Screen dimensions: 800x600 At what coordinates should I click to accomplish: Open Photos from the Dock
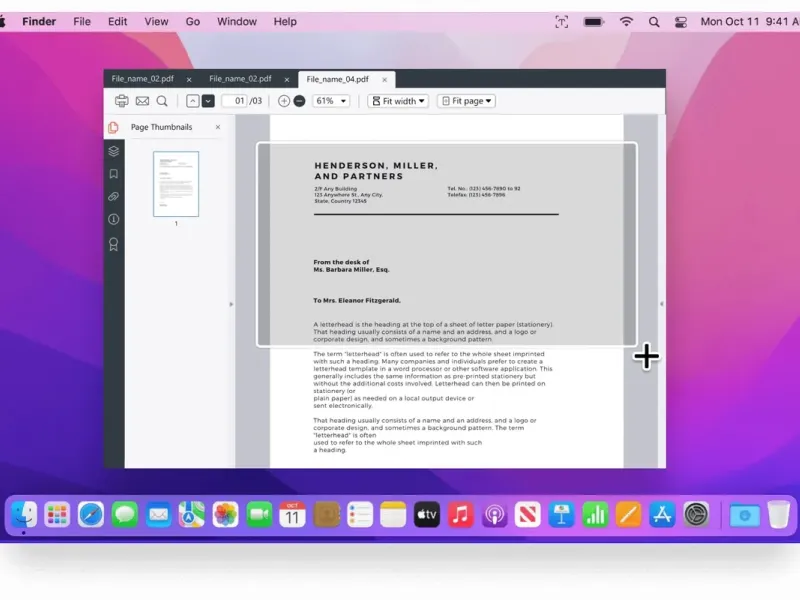tap(226, 514)
